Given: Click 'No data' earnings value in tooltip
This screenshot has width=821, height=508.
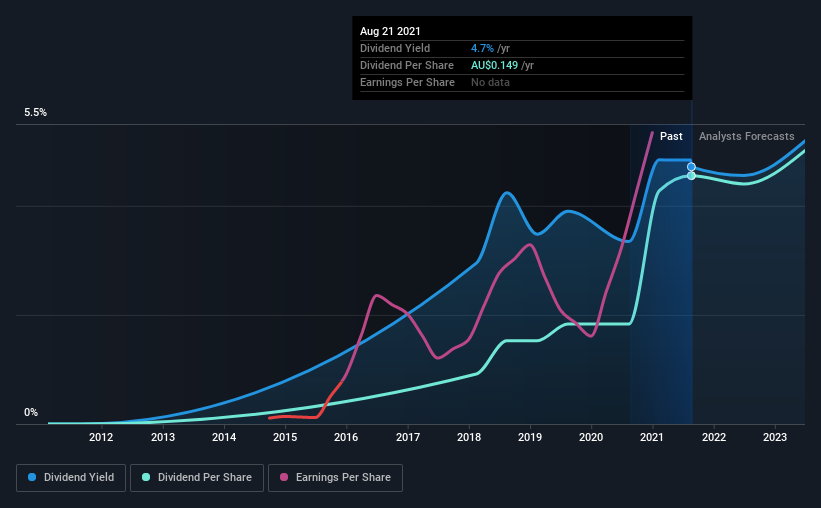Looking at the screenshot, I should coord(490,82).
